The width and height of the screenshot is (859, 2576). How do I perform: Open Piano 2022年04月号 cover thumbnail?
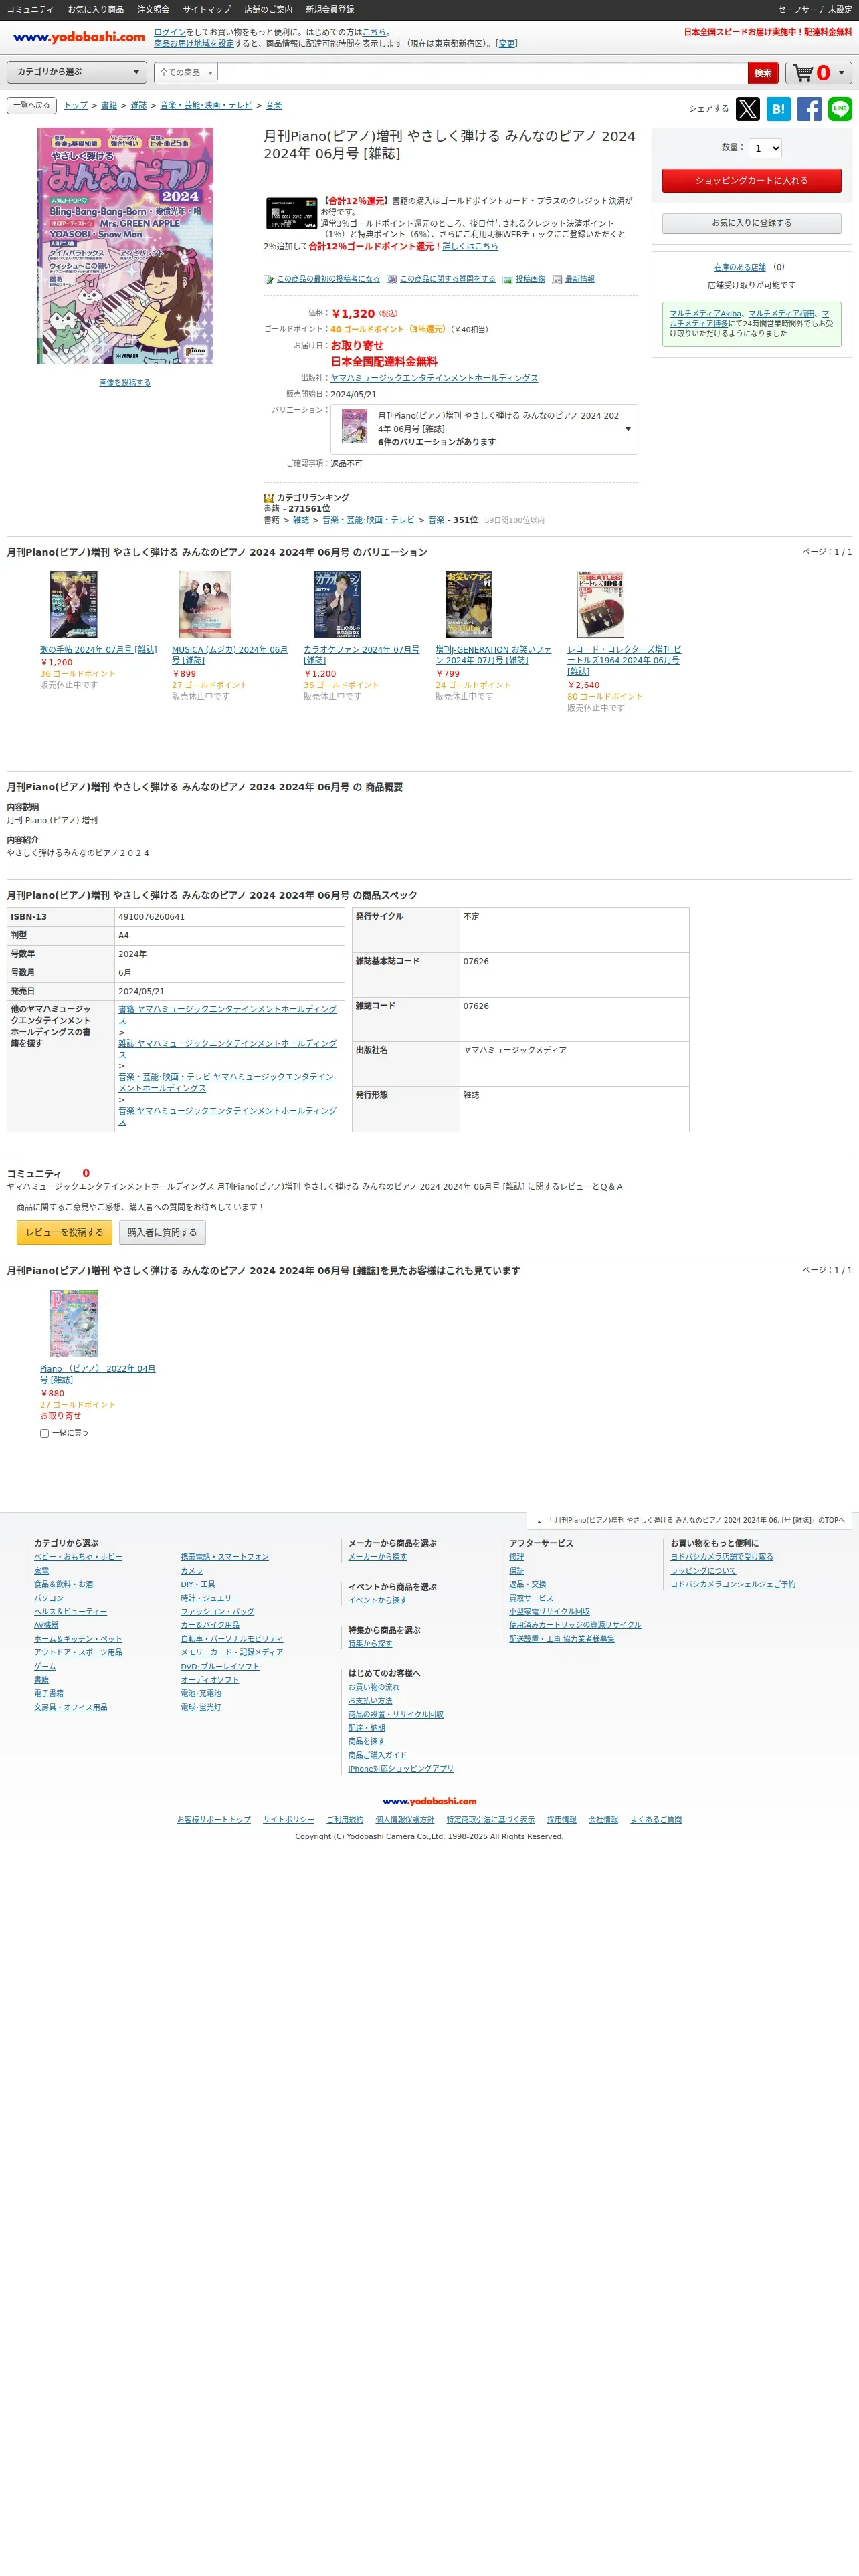(74, 1323)
